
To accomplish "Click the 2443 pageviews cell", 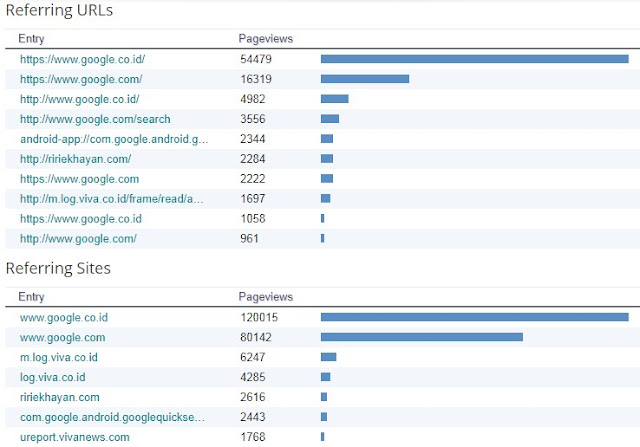I will point(253,417).
